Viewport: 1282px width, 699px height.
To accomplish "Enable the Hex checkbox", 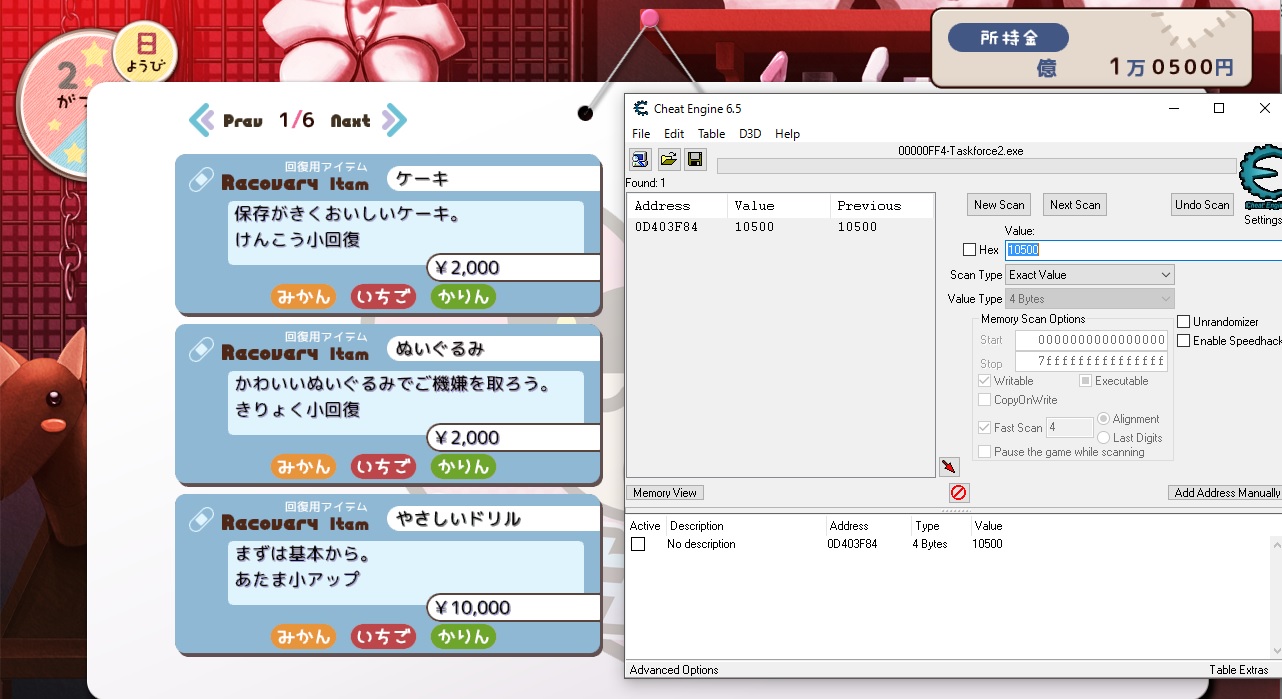I will 968,250.
